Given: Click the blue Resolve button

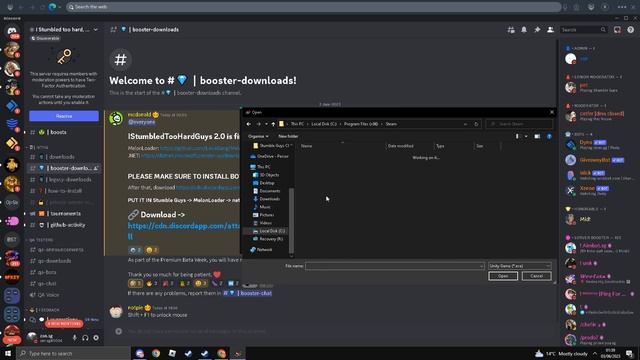Looking at the screenshot, I should pyautogui.click(x=64, y=116).
